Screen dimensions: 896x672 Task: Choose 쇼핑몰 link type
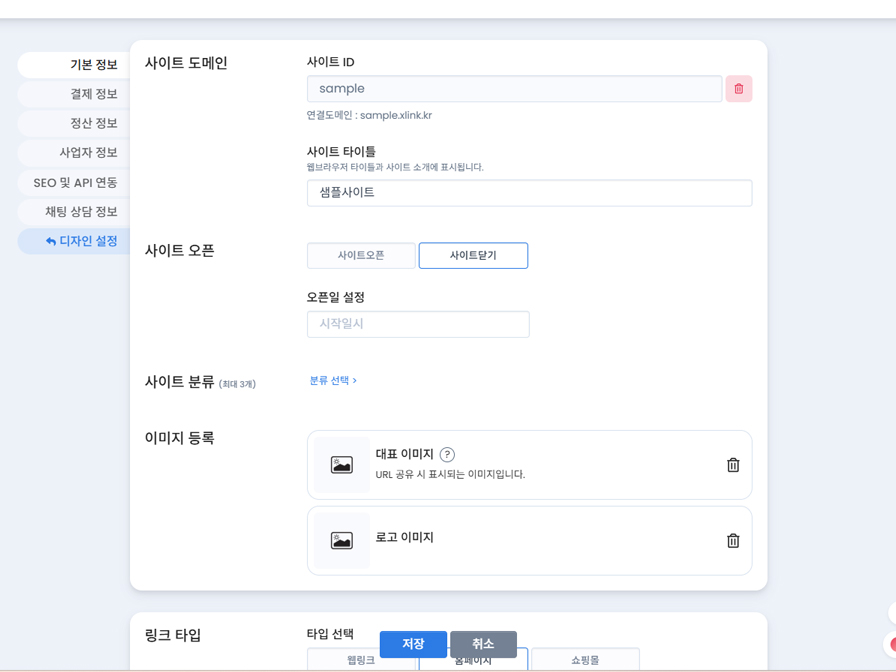585,661
